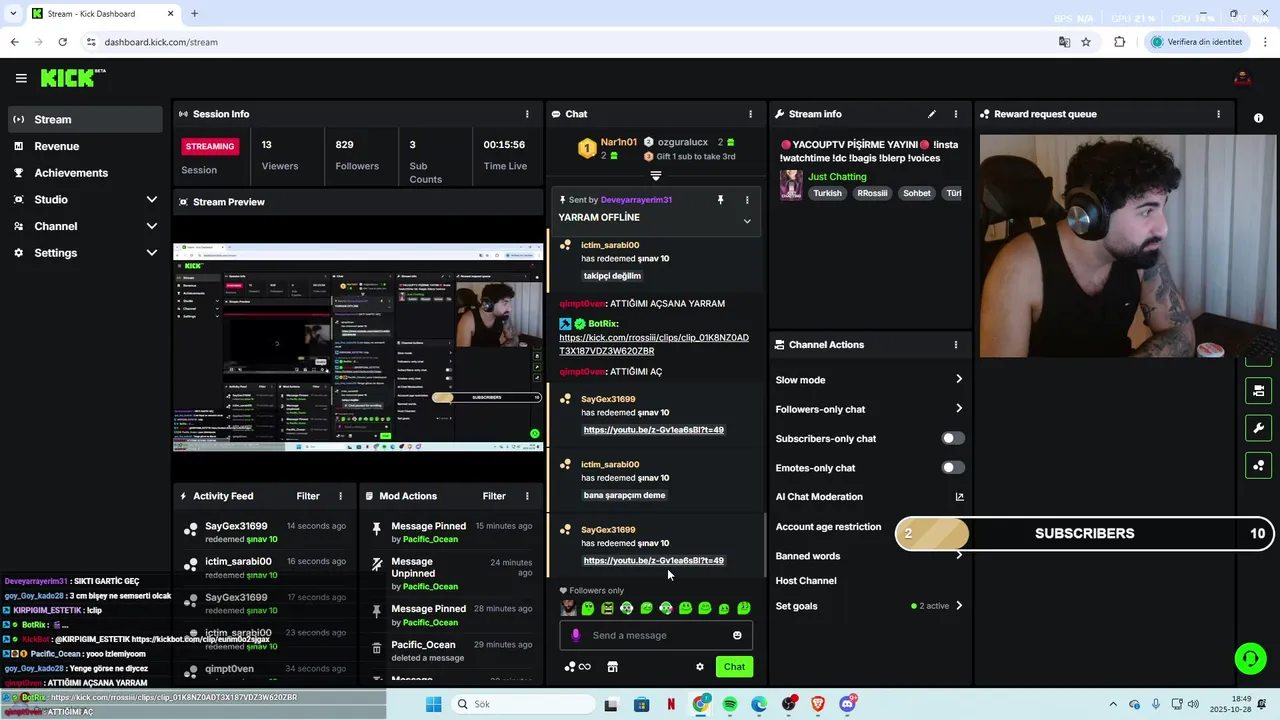
Task: Open the shop icon below chat input
Action: (x=612, y=667)
